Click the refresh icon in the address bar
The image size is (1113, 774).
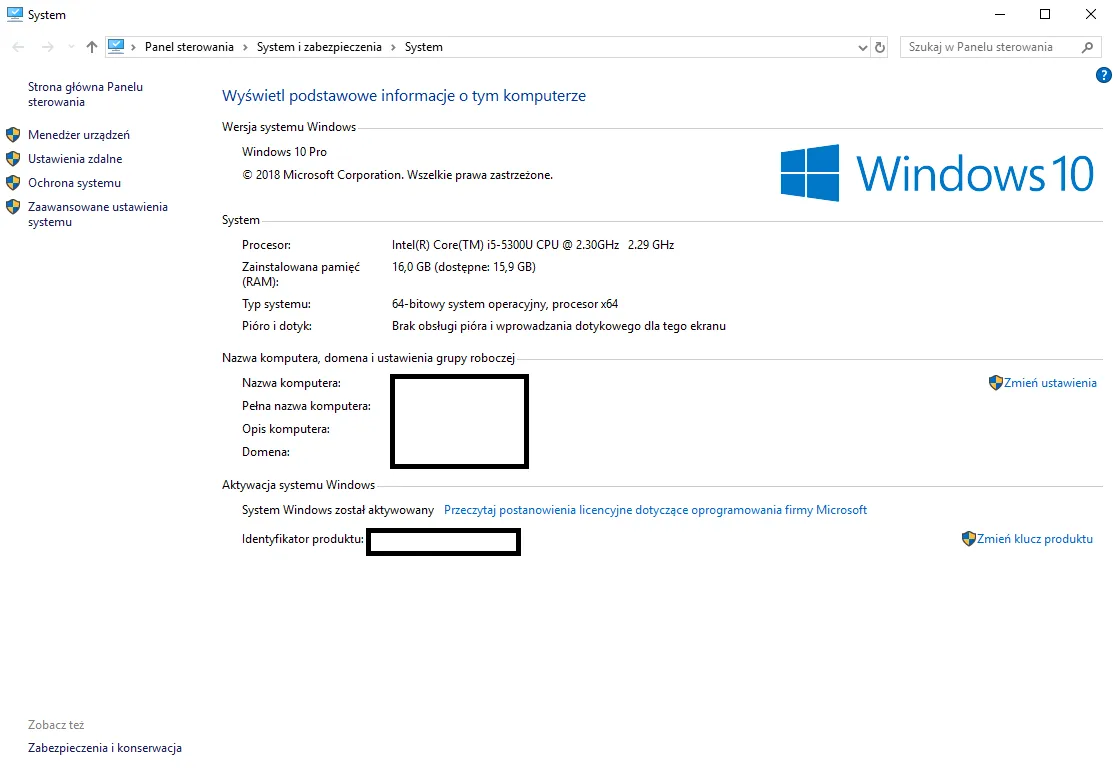point(879,47)
